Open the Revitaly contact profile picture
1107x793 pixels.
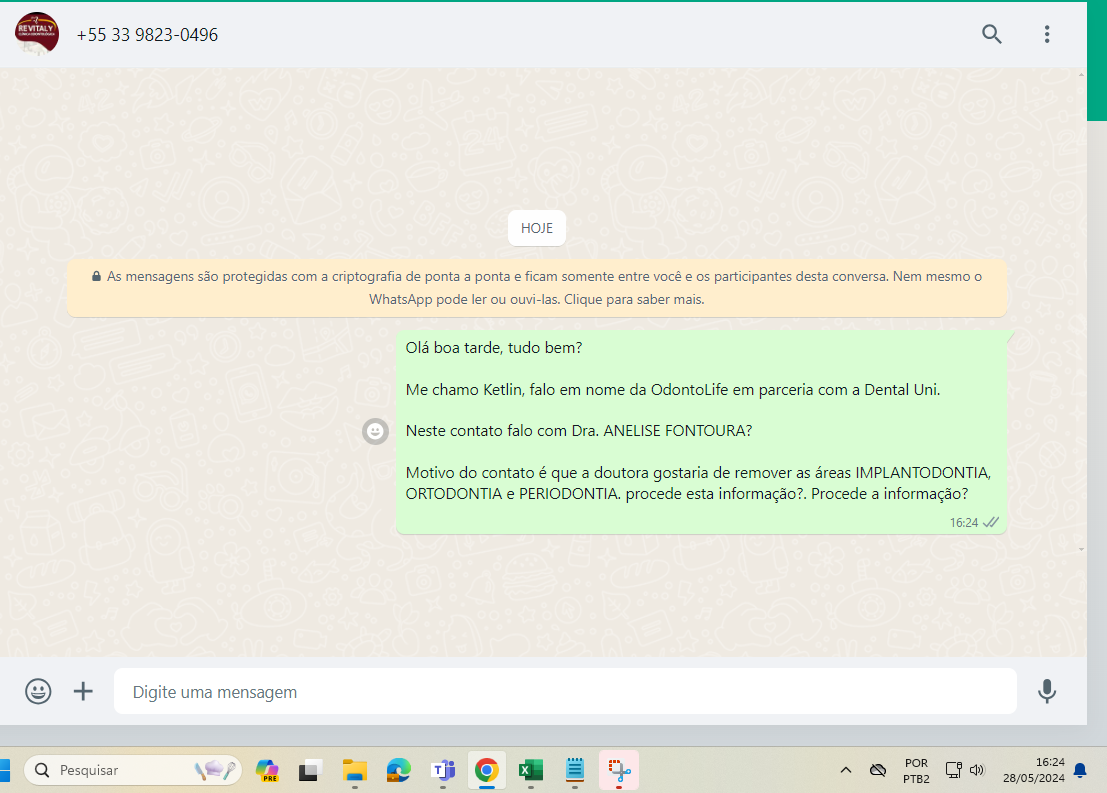coord(37,33)
